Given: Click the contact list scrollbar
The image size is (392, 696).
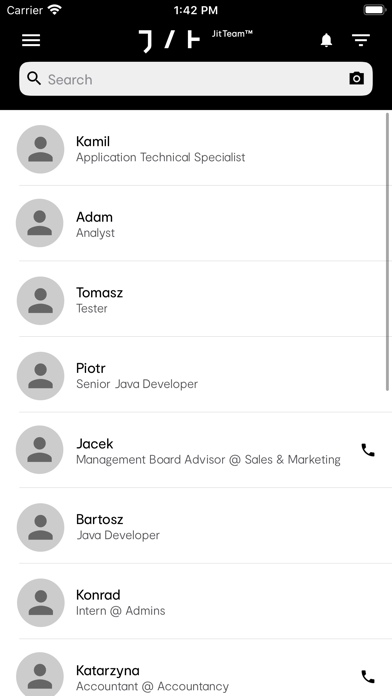Looking at the screenshot, I should point(388,252).
